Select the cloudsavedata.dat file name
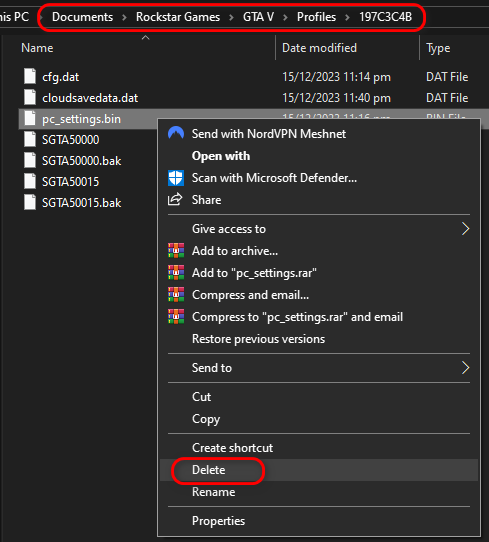The width and height of the screenshot is (489, 542). coord(90,98)
